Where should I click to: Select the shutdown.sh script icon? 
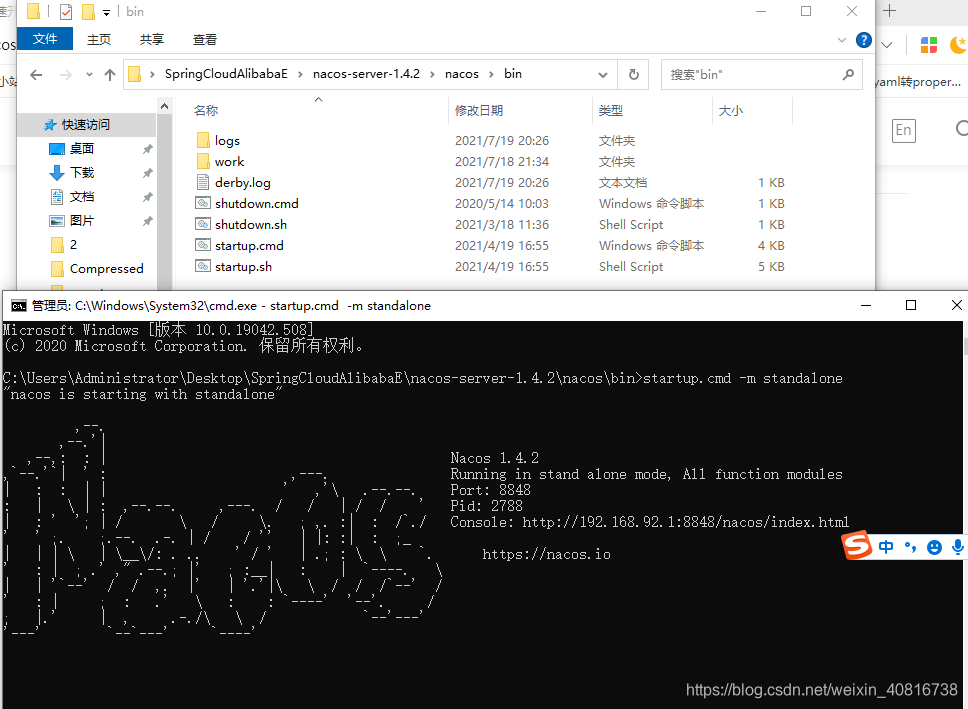[203, 224]
